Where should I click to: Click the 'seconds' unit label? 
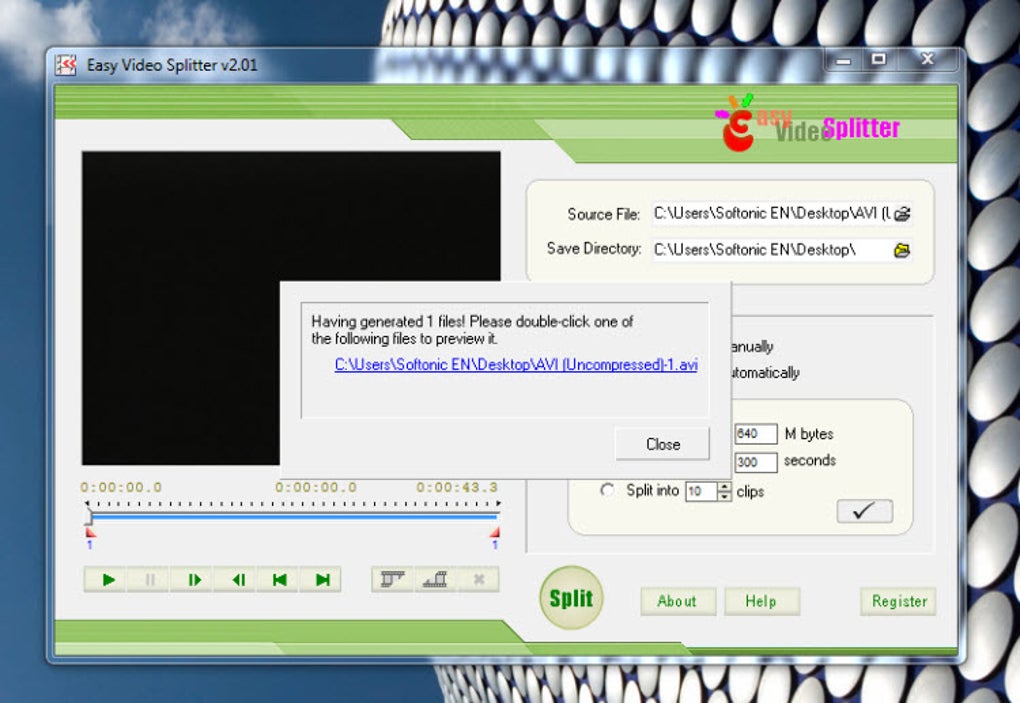[809, 460]
